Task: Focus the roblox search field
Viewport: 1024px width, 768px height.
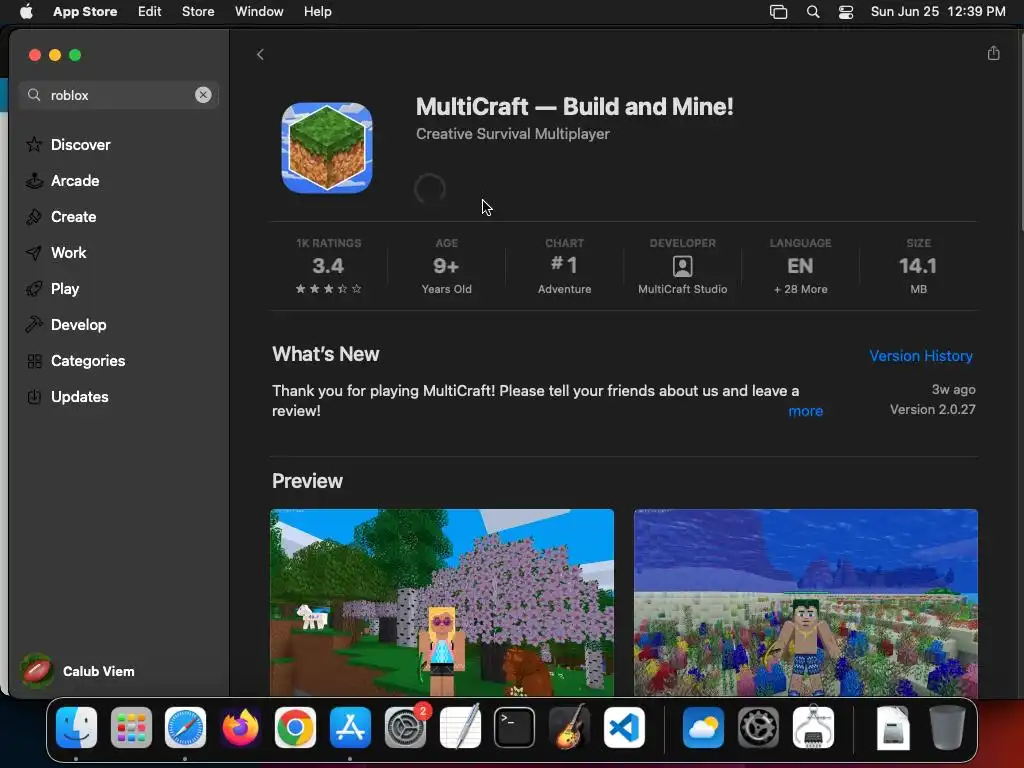Action: [119, 95]
